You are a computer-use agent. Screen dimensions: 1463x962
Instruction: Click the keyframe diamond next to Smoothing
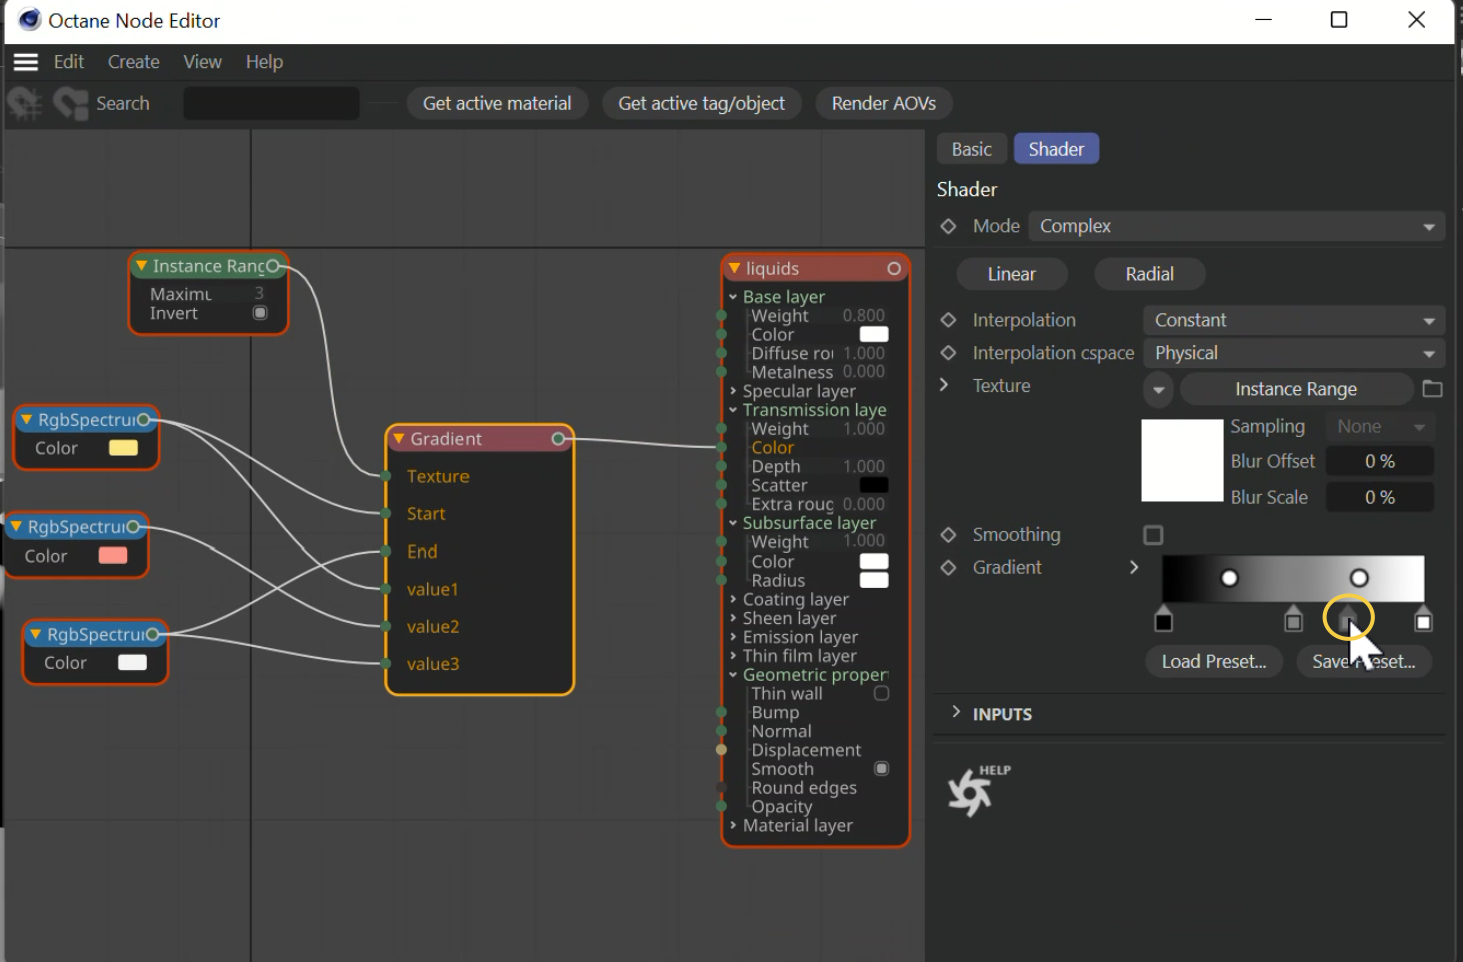tap(948, 535)
